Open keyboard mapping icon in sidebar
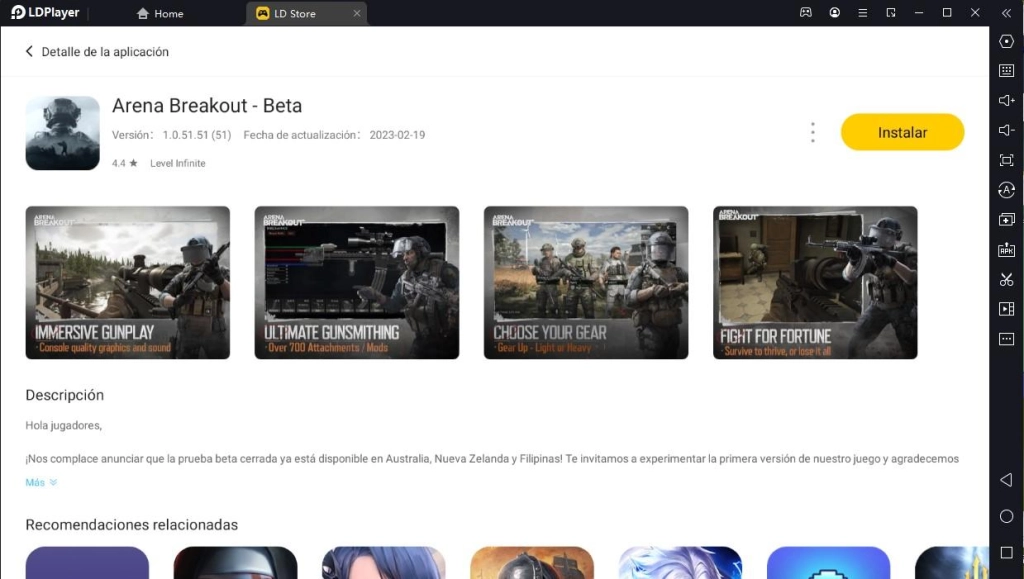 tap(1006, 70)
